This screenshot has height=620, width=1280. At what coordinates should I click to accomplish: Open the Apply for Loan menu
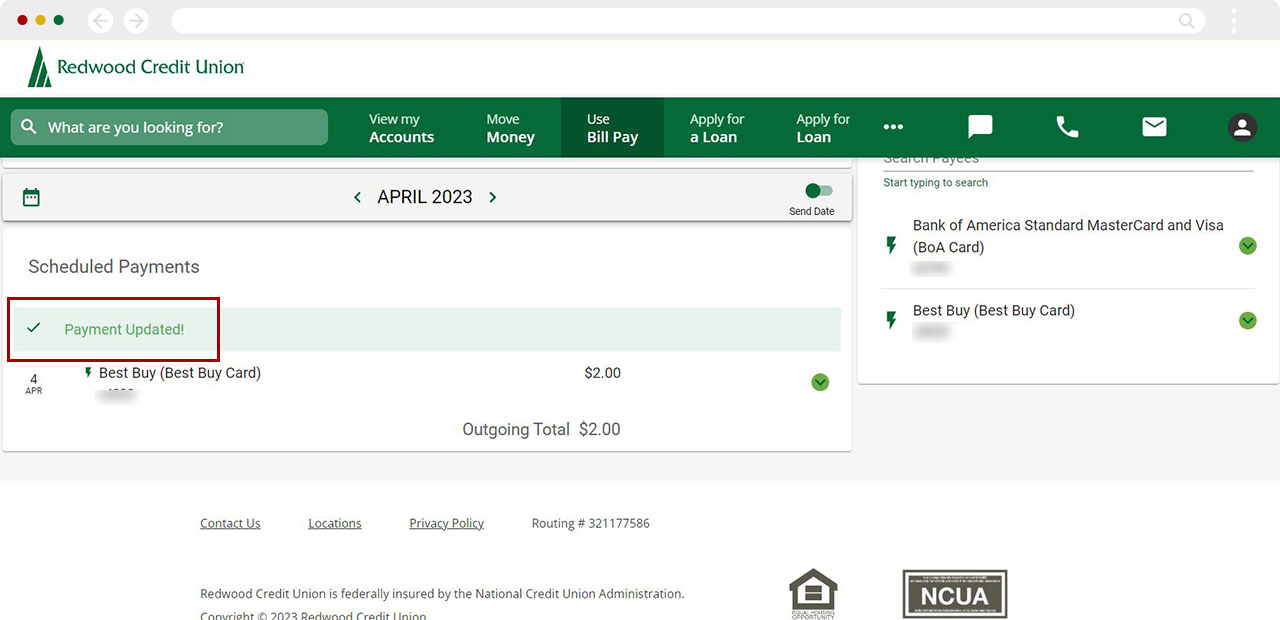(822, 128)
